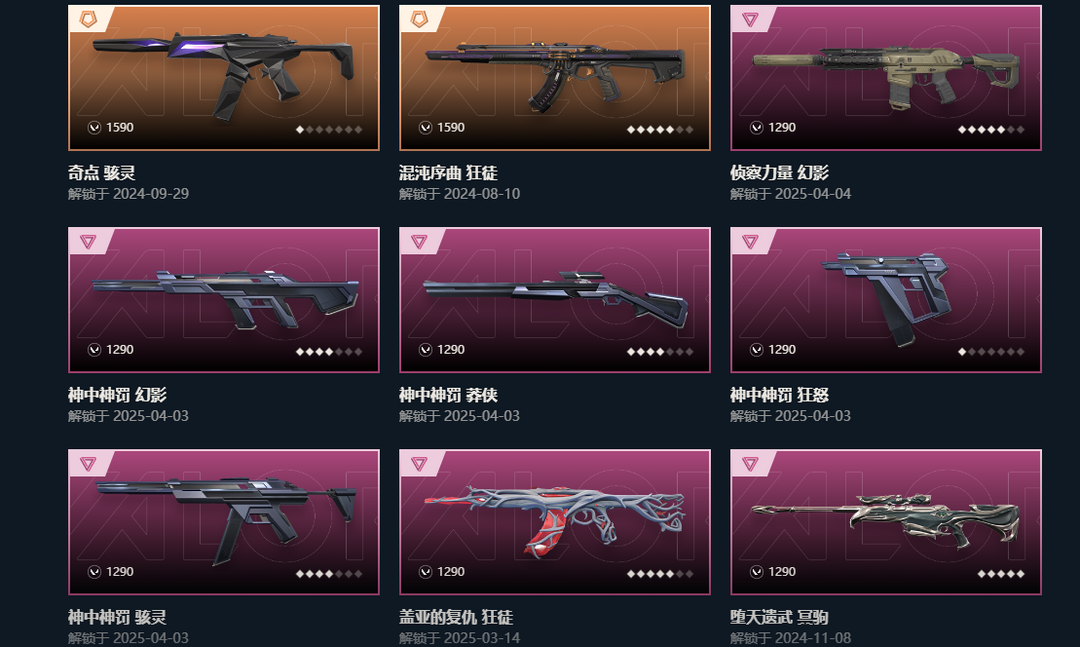Screen dimensions: 1080x647
Task: Click the 1590 price on 混沌序曲 狂徒 card
Action: pyautogui.click(x=451, y=127)
